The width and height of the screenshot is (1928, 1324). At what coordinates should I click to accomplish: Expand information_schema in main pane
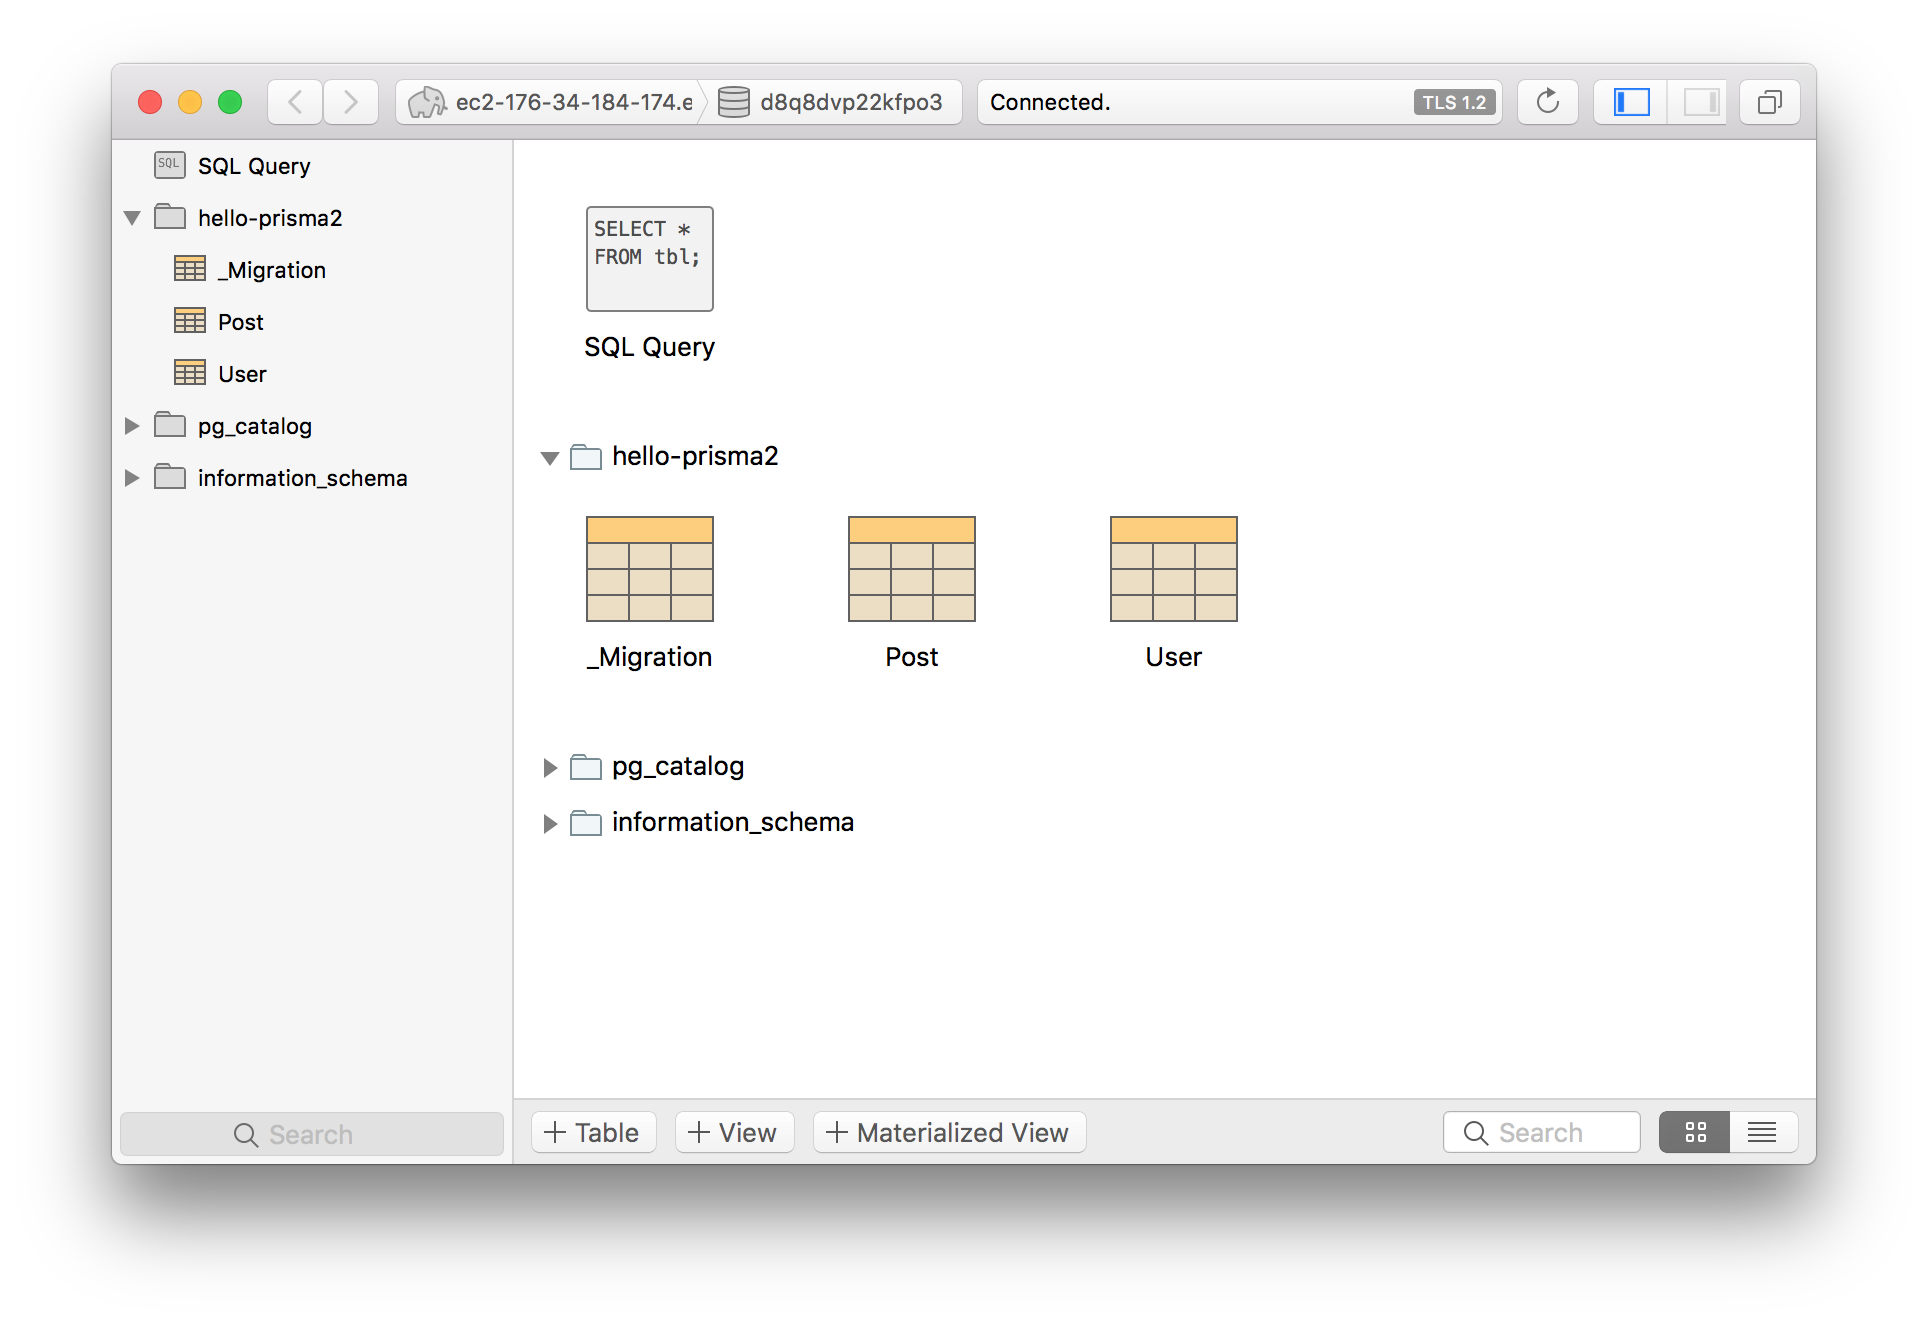click(x=550, y=823)
